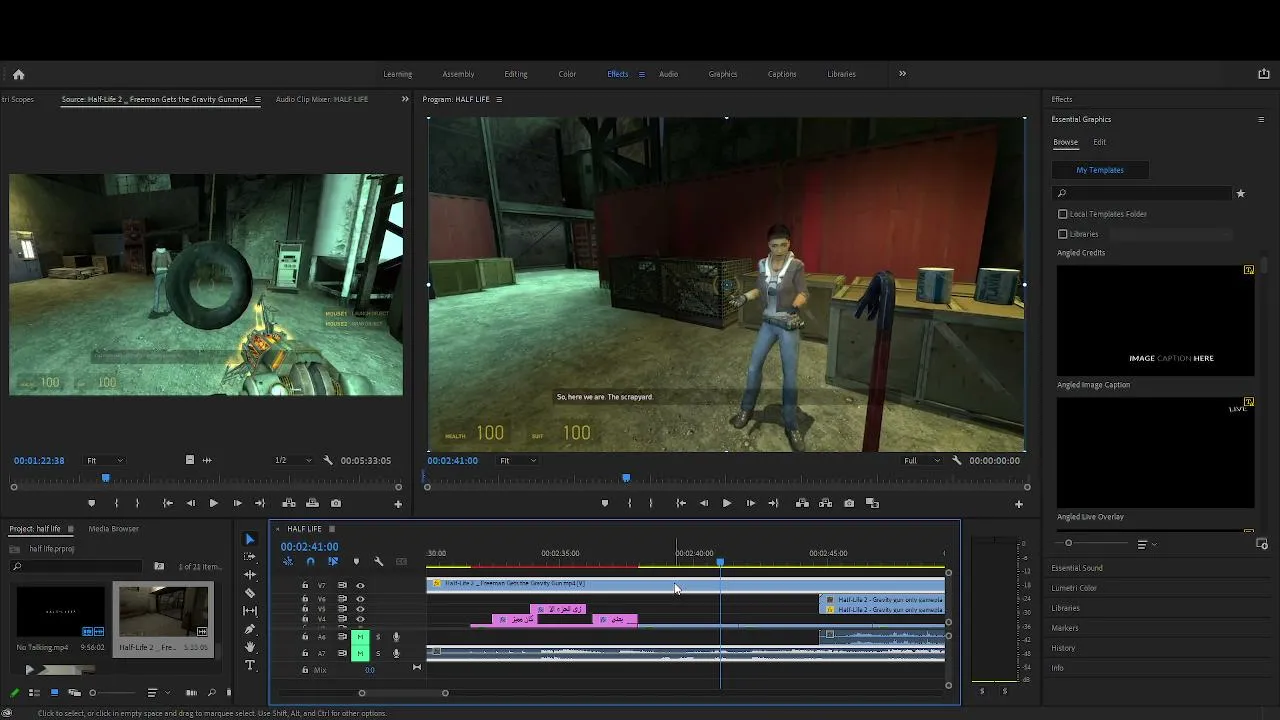Click Overwrite button in Source monitor
1280x720 pixels.
tap(312, 504)
